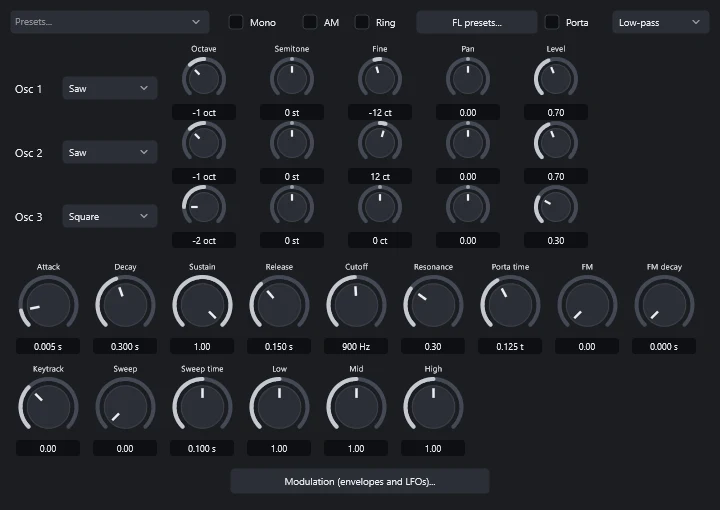Click Porta time value 0.125 t
The image size is (720, 510).
510,346
